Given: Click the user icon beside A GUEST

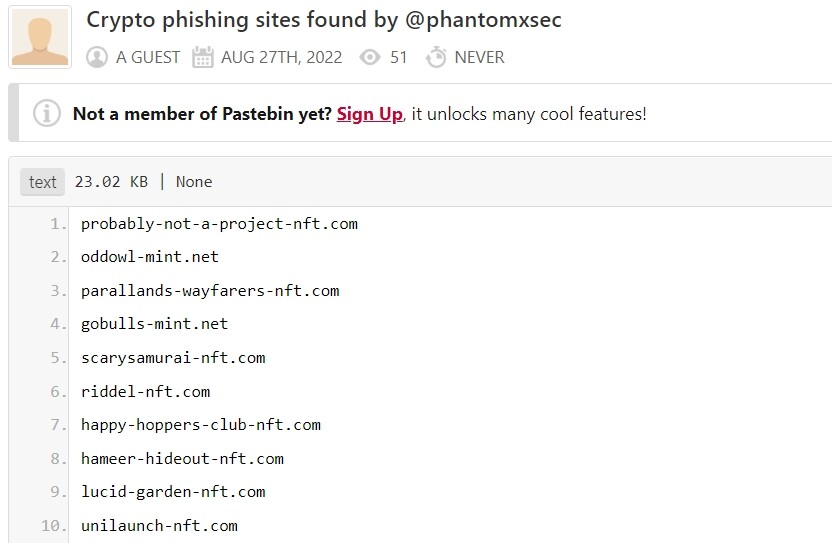Looking at the screenshot, I should pos(97,58).
